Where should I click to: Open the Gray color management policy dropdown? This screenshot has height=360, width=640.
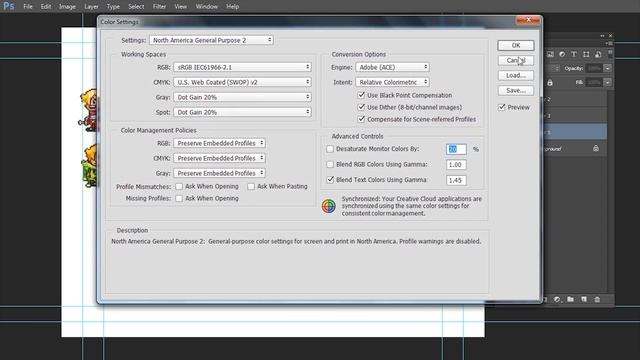pos(219,173)
